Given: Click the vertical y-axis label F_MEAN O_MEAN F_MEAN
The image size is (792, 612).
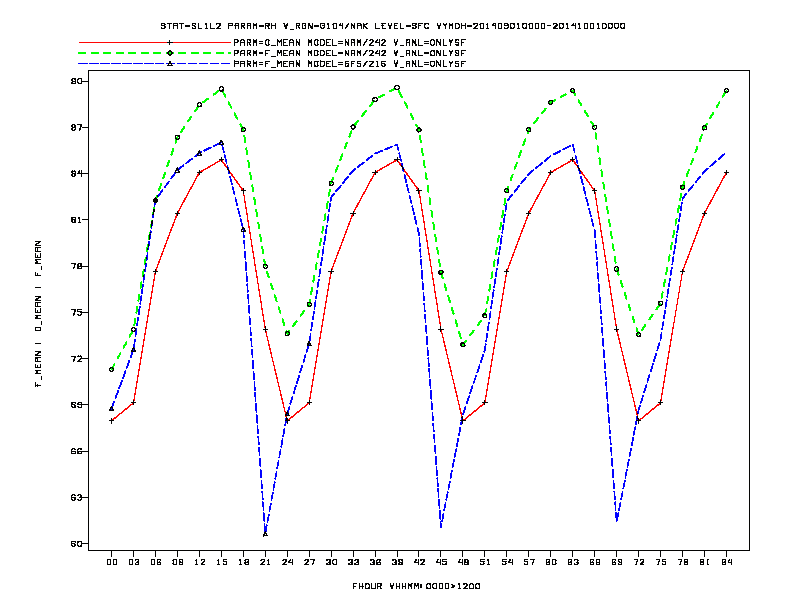Looking at the screenshot, I should coord(38,314).
